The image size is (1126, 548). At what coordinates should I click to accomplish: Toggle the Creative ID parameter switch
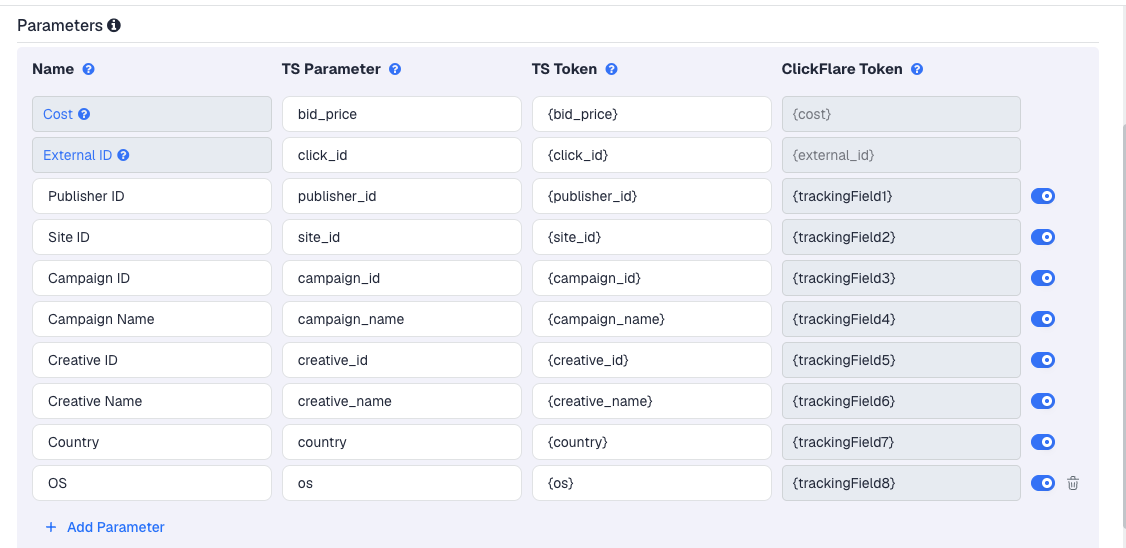1043,360
